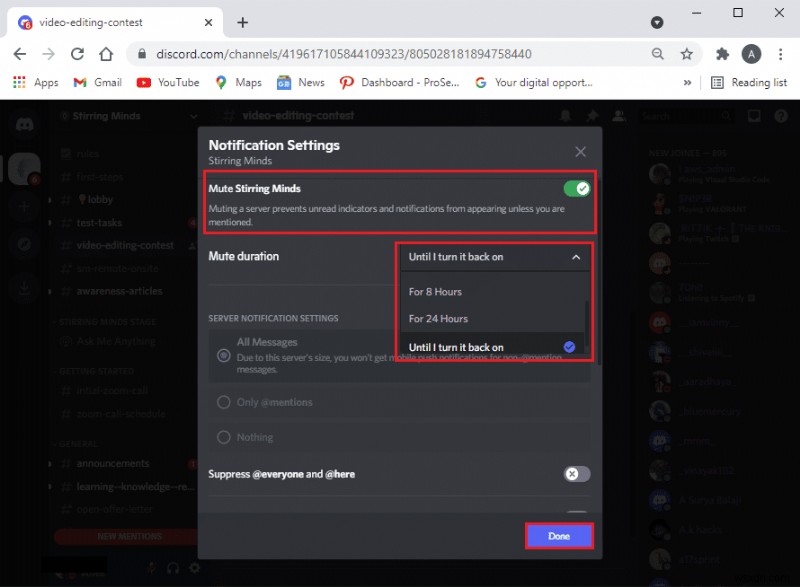Open the Explore Public Servers compass icon
Viewport: 800px width, 587px height.
pos(24,243)
